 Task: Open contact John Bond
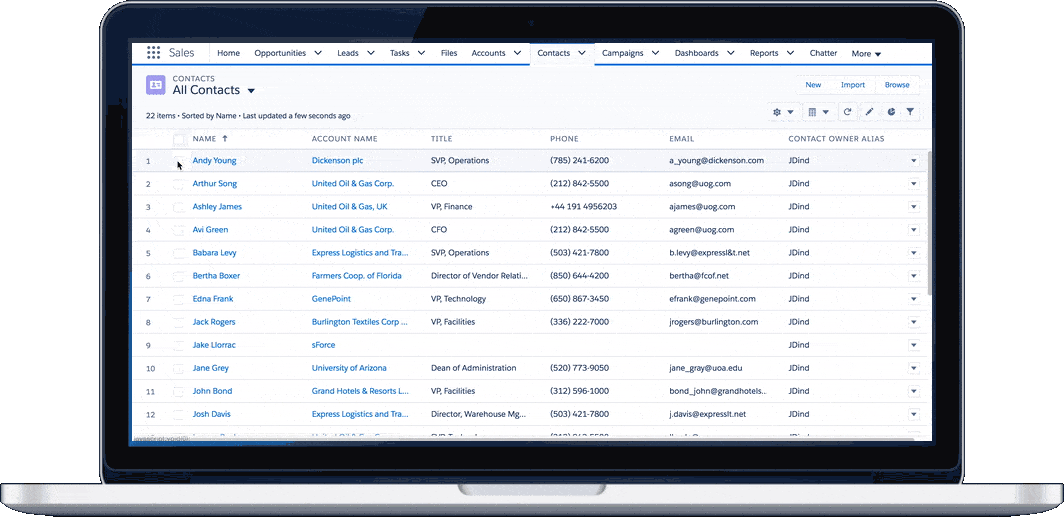pyautogui.click(x=212, y=391)
